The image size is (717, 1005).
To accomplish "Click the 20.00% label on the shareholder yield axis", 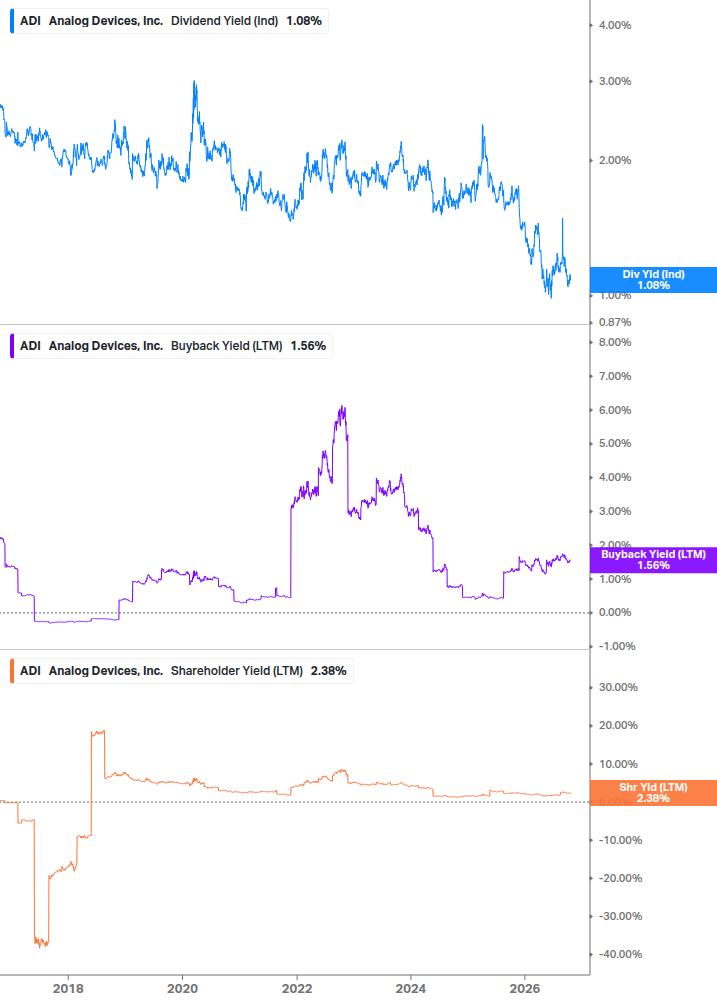I will point(618,726).
